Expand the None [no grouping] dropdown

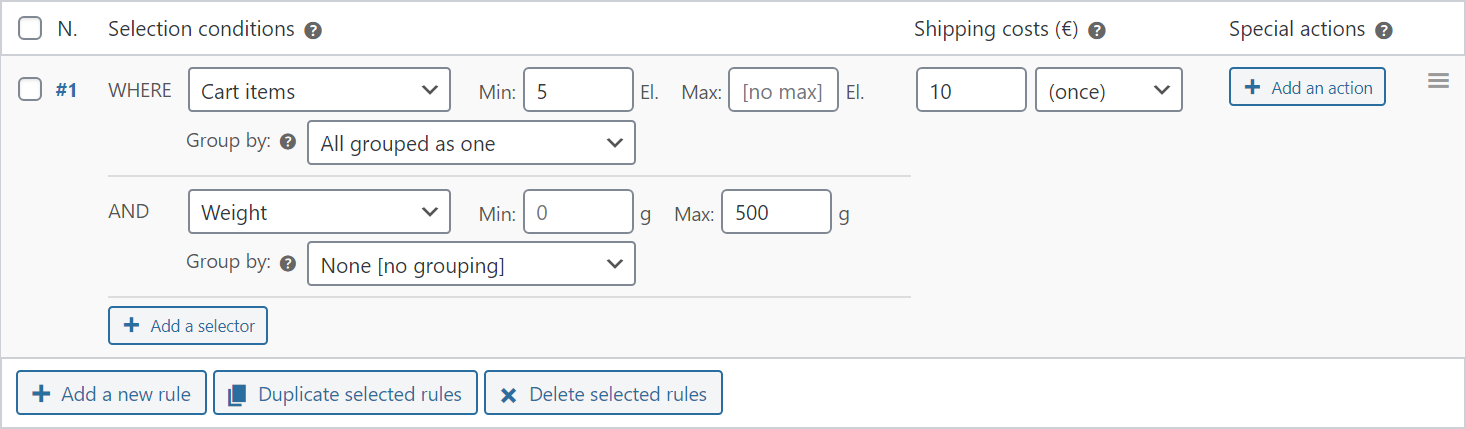click(471, 264)
